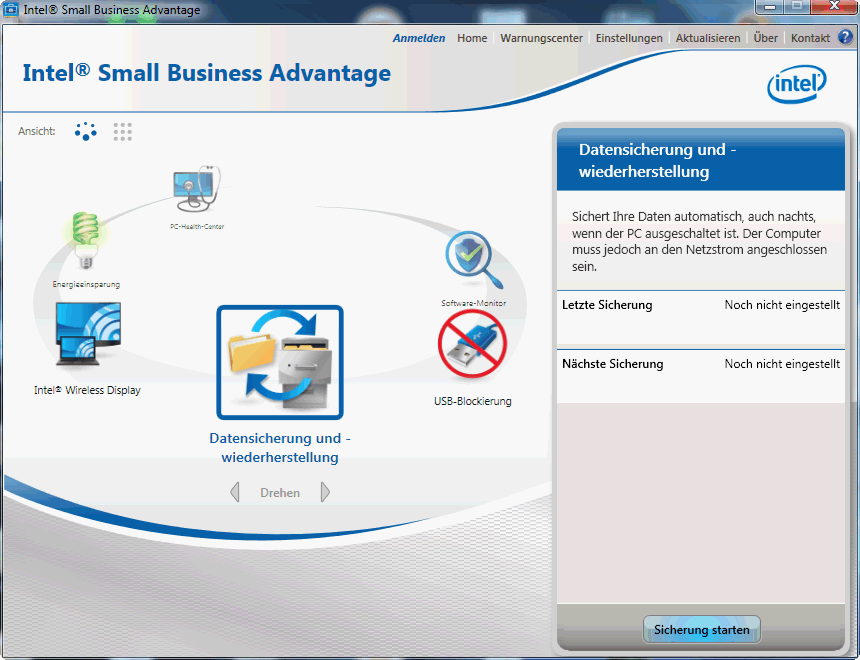Select the Energieeinsparung light bulb icon
Screen dimensions: 860x660
pos(86,240)
